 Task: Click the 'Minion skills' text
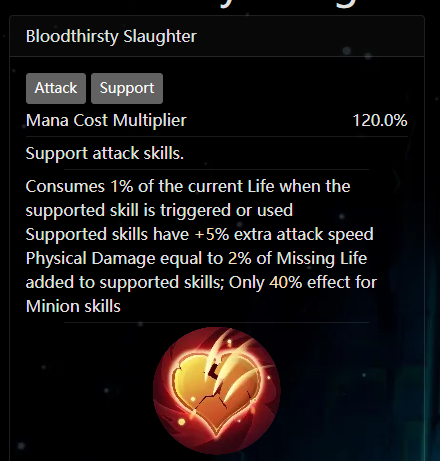pyautogui.click(x=73, y=306)
